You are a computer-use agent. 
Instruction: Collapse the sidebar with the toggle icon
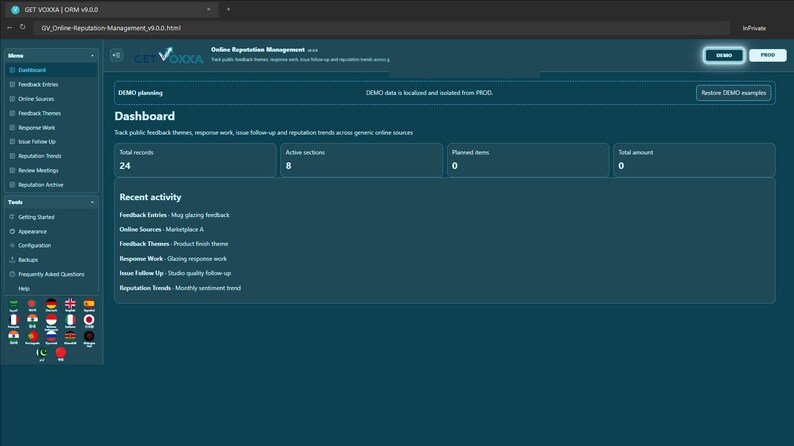coord(116,55)
